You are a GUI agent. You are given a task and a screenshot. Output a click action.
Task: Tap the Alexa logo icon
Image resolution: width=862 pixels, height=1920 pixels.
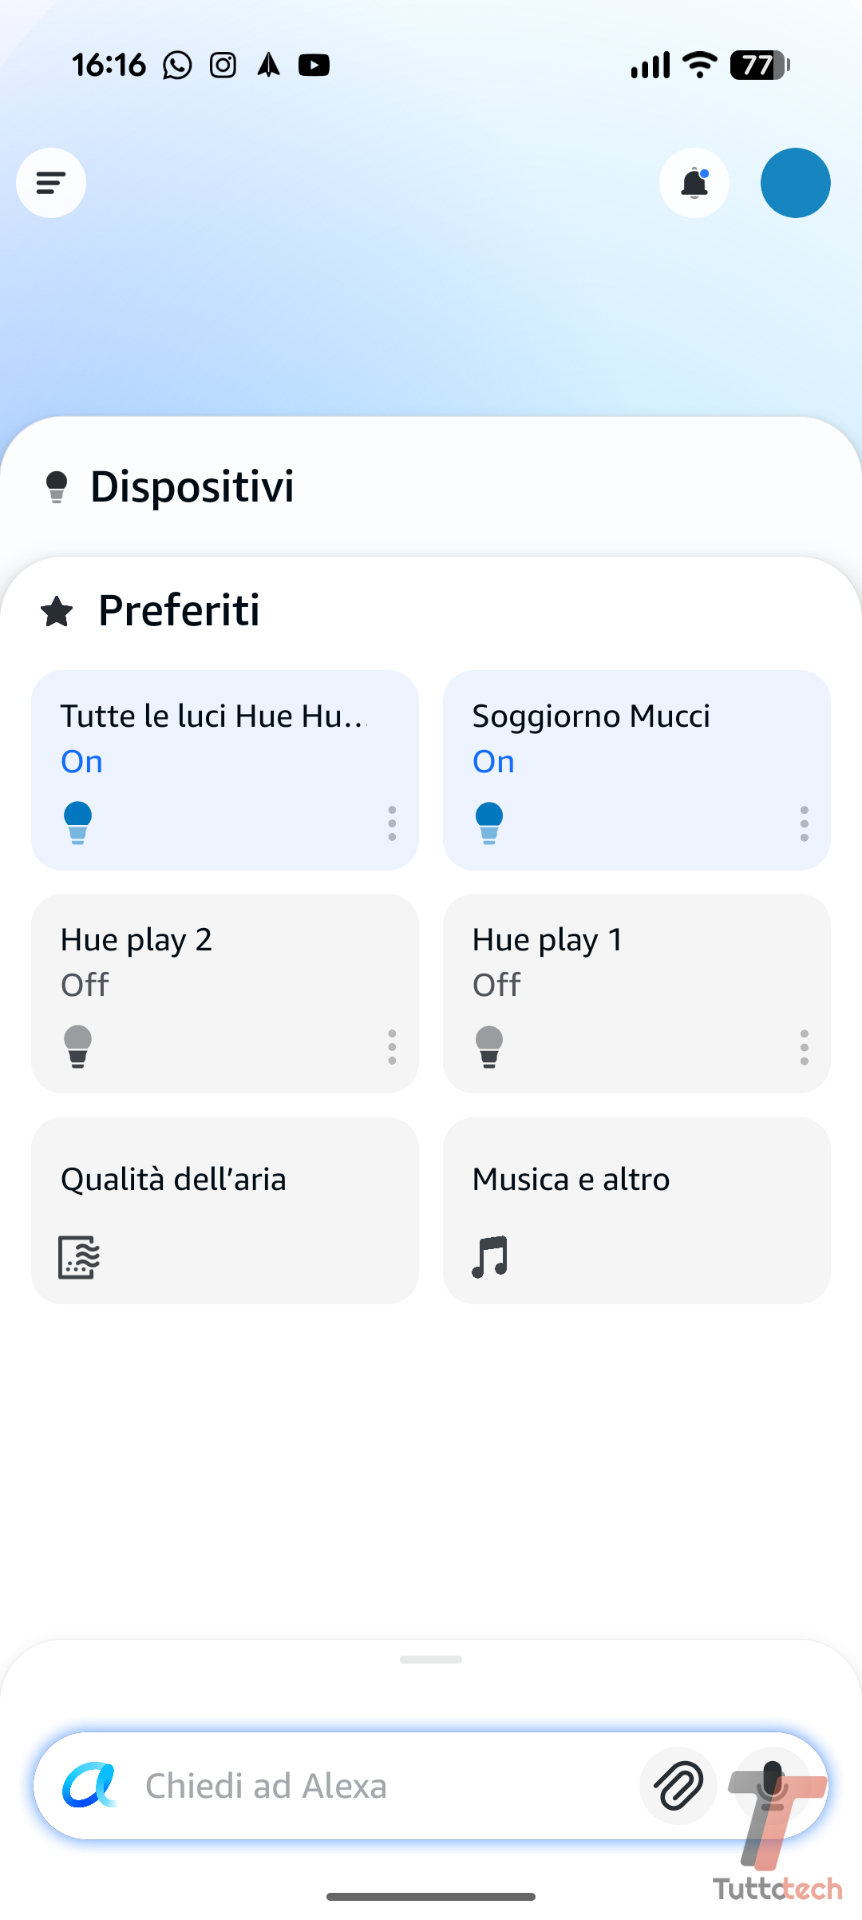point(89,1786)
